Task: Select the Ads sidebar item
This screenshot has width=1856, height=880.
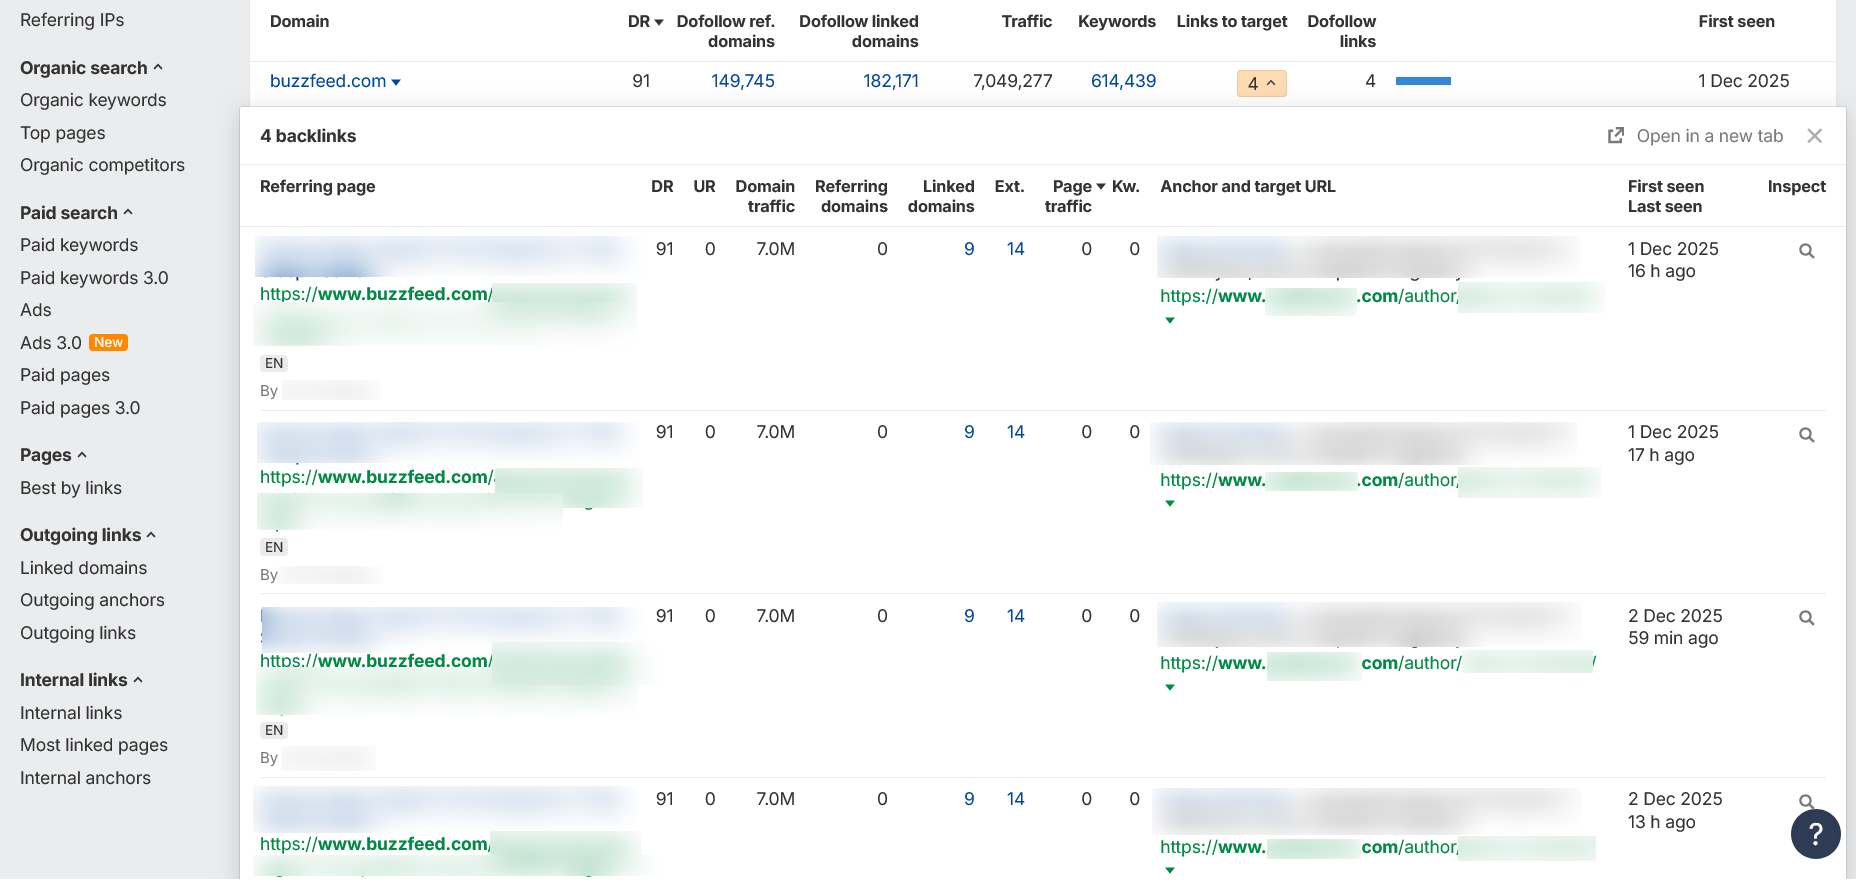Action: coord(35,310)
